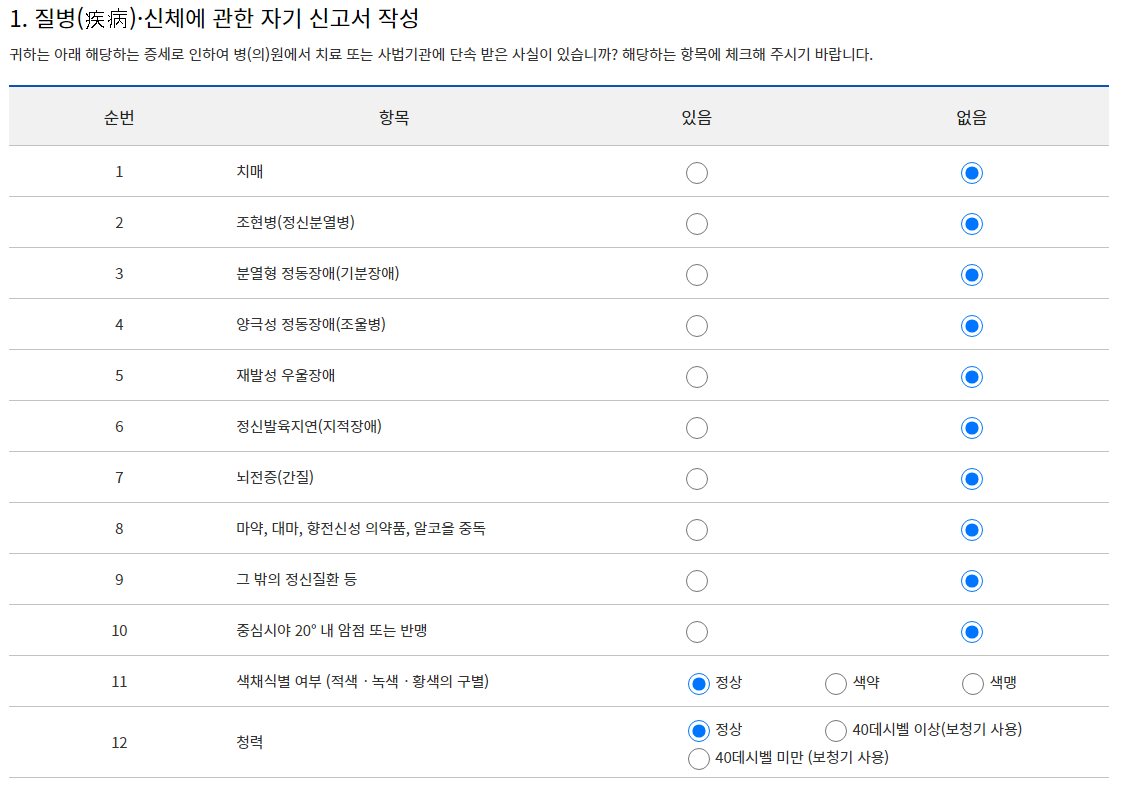Choose 없음 for 양극성 정동장애(조울병)

(x=971, y=326)
